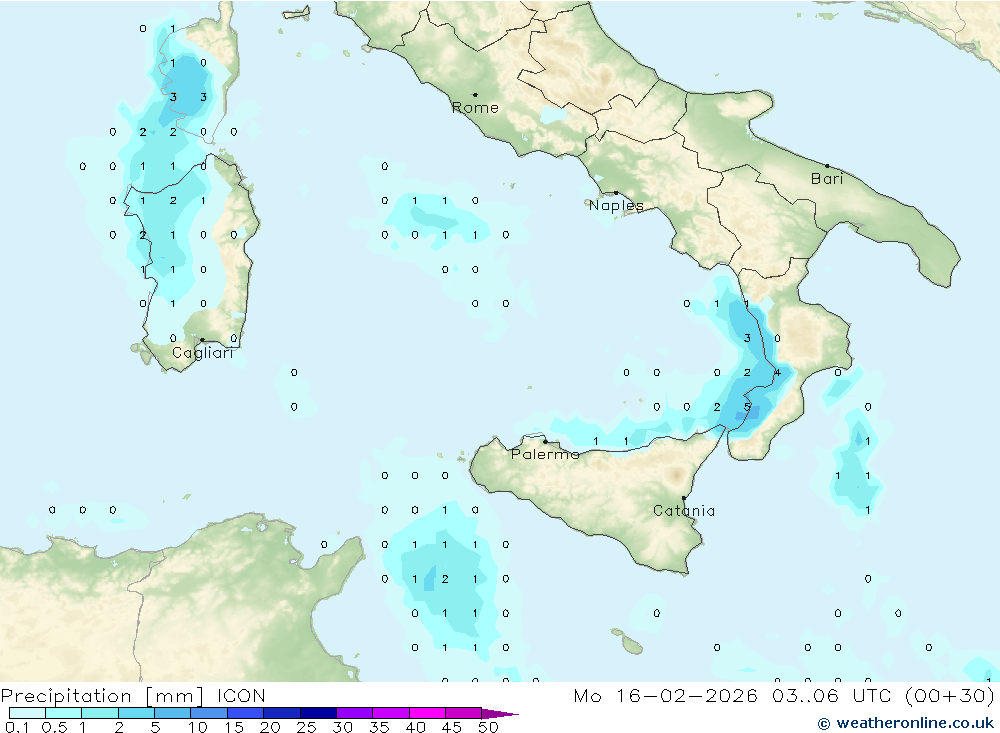Click the '4' precipitation value near Calabria
Viewport: 1000px width, 733px height.
(777, 373)
